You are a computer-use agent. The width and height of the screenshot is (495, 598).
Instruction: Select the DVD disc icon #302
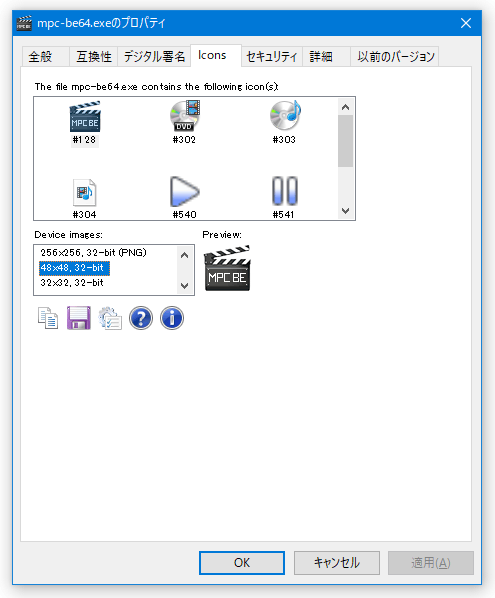pyautogui.click(x=185, y=116)
